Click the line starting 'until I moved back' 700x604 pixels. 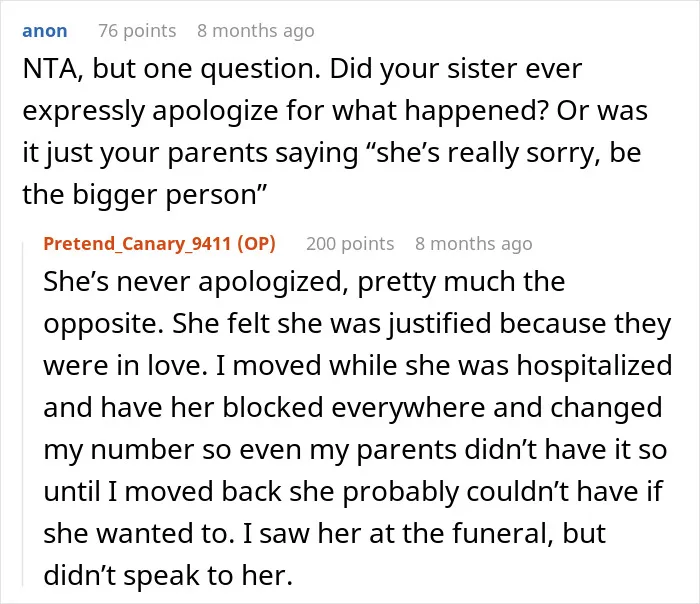(x=353, y=492)
